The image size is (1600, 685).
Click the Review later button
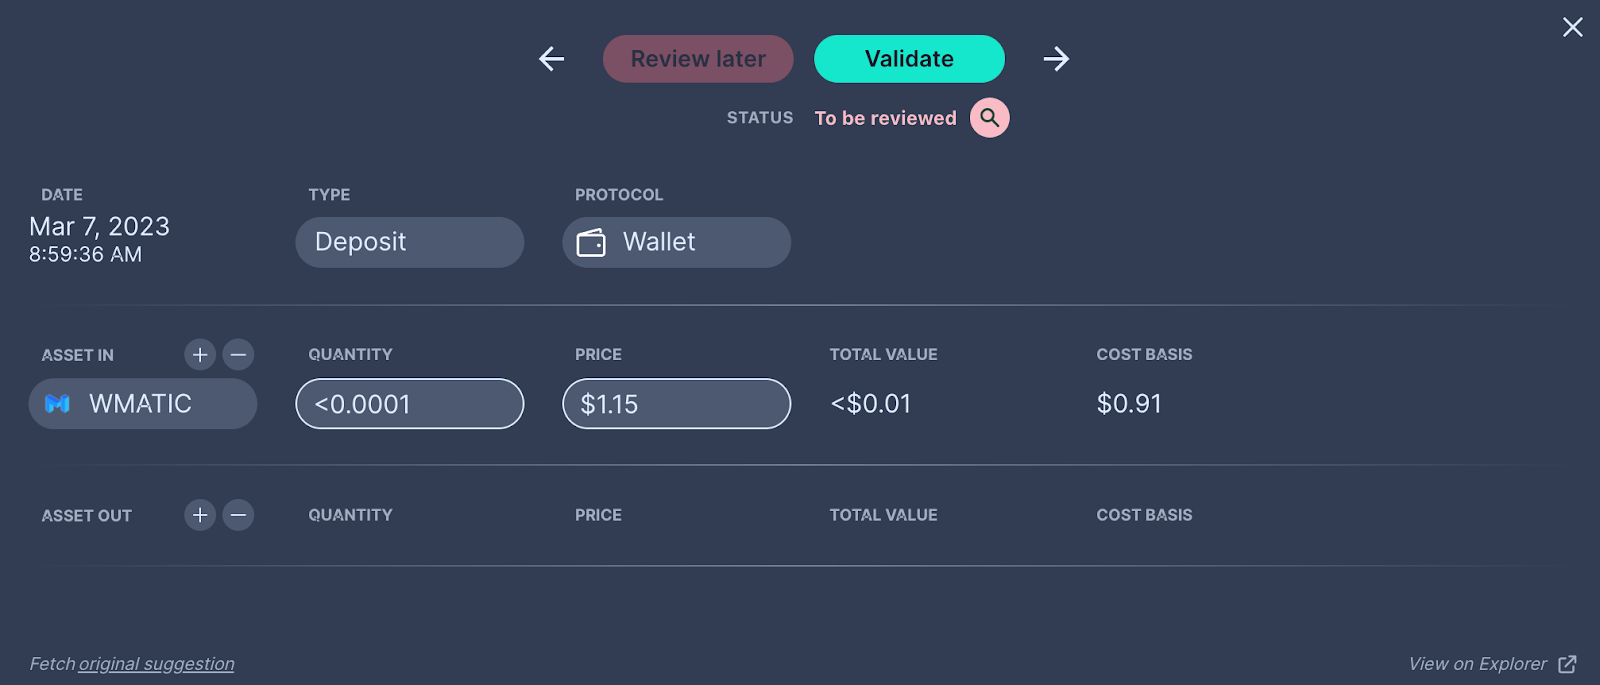(x=698, y=59)
